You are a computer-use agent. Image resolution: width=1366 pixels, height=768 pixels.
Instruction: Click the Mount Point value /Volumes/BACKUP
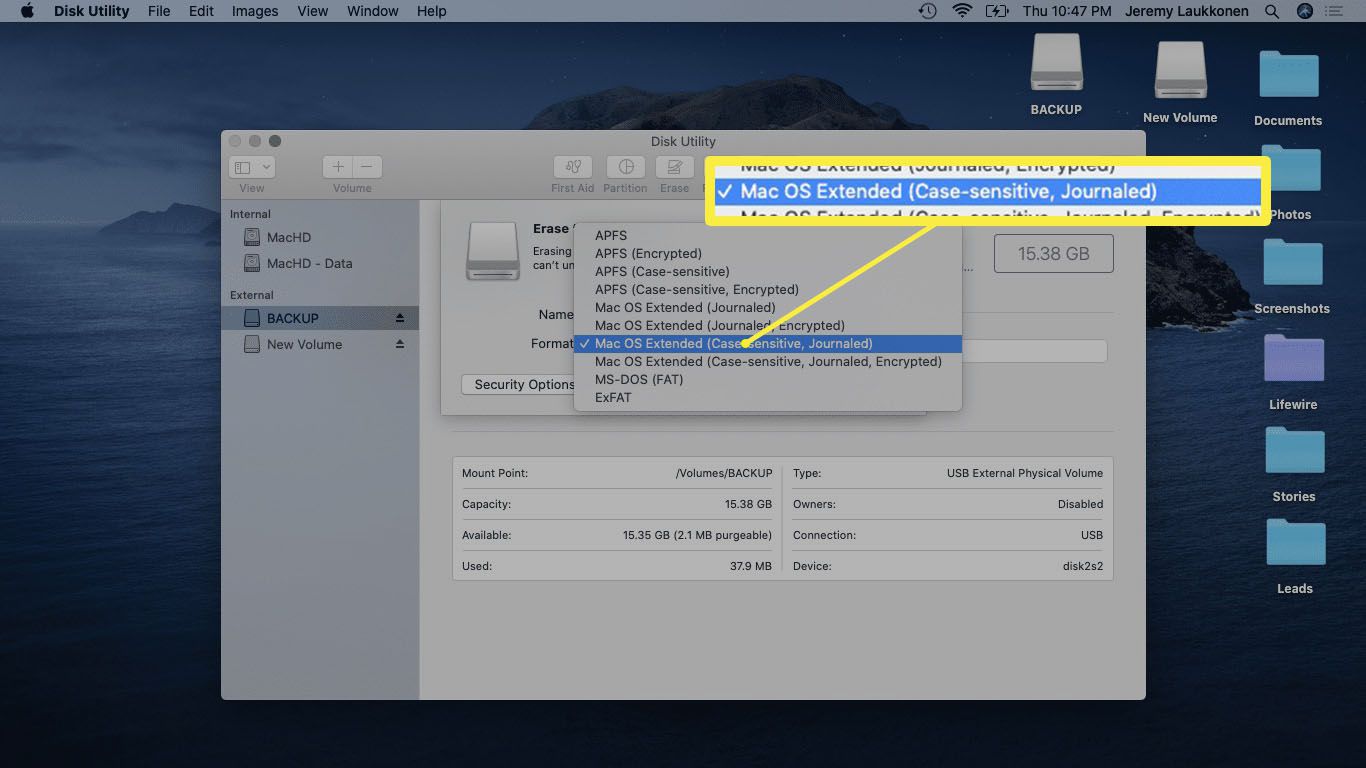[724, 473]
